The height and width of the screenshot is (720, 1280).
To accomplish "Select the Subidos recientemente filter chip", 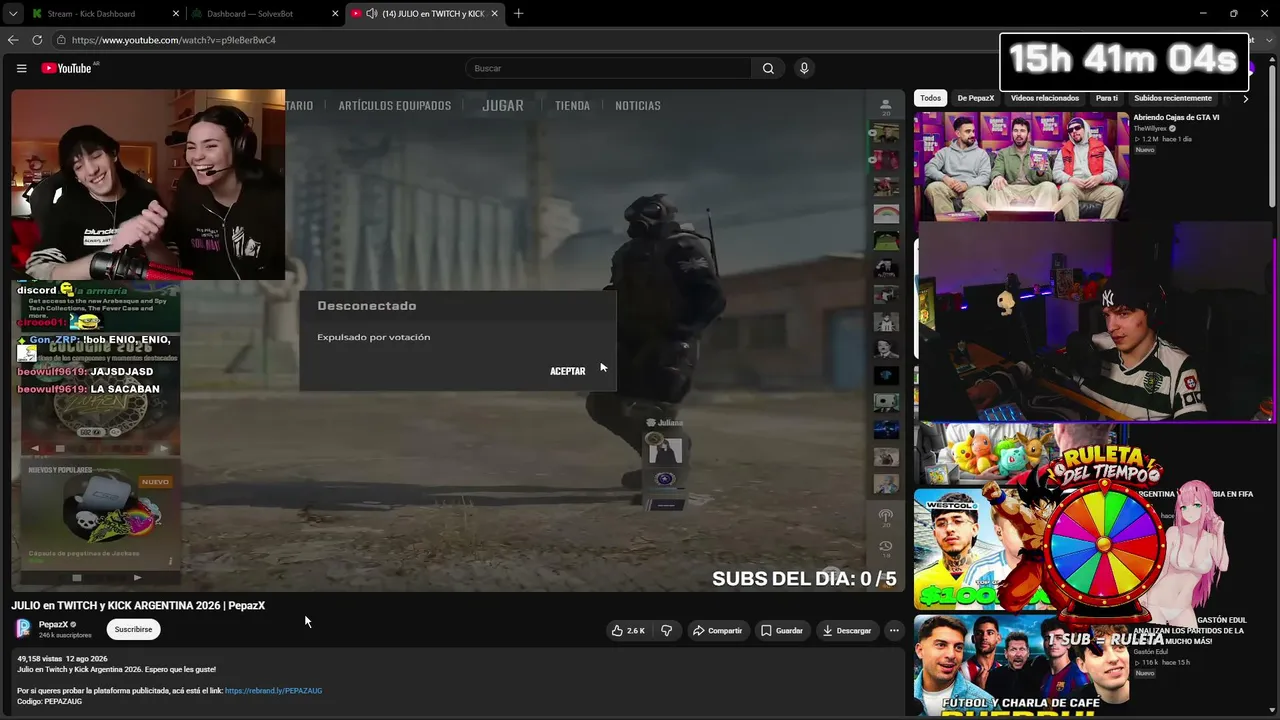I will (x=1173, y=98).
